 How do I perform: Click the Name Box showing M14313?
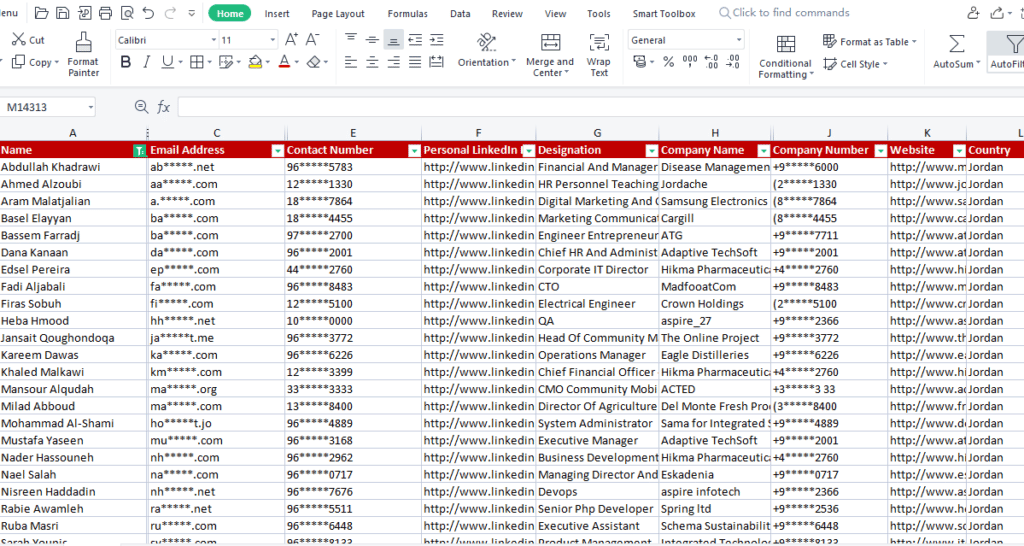pos(48,107)
